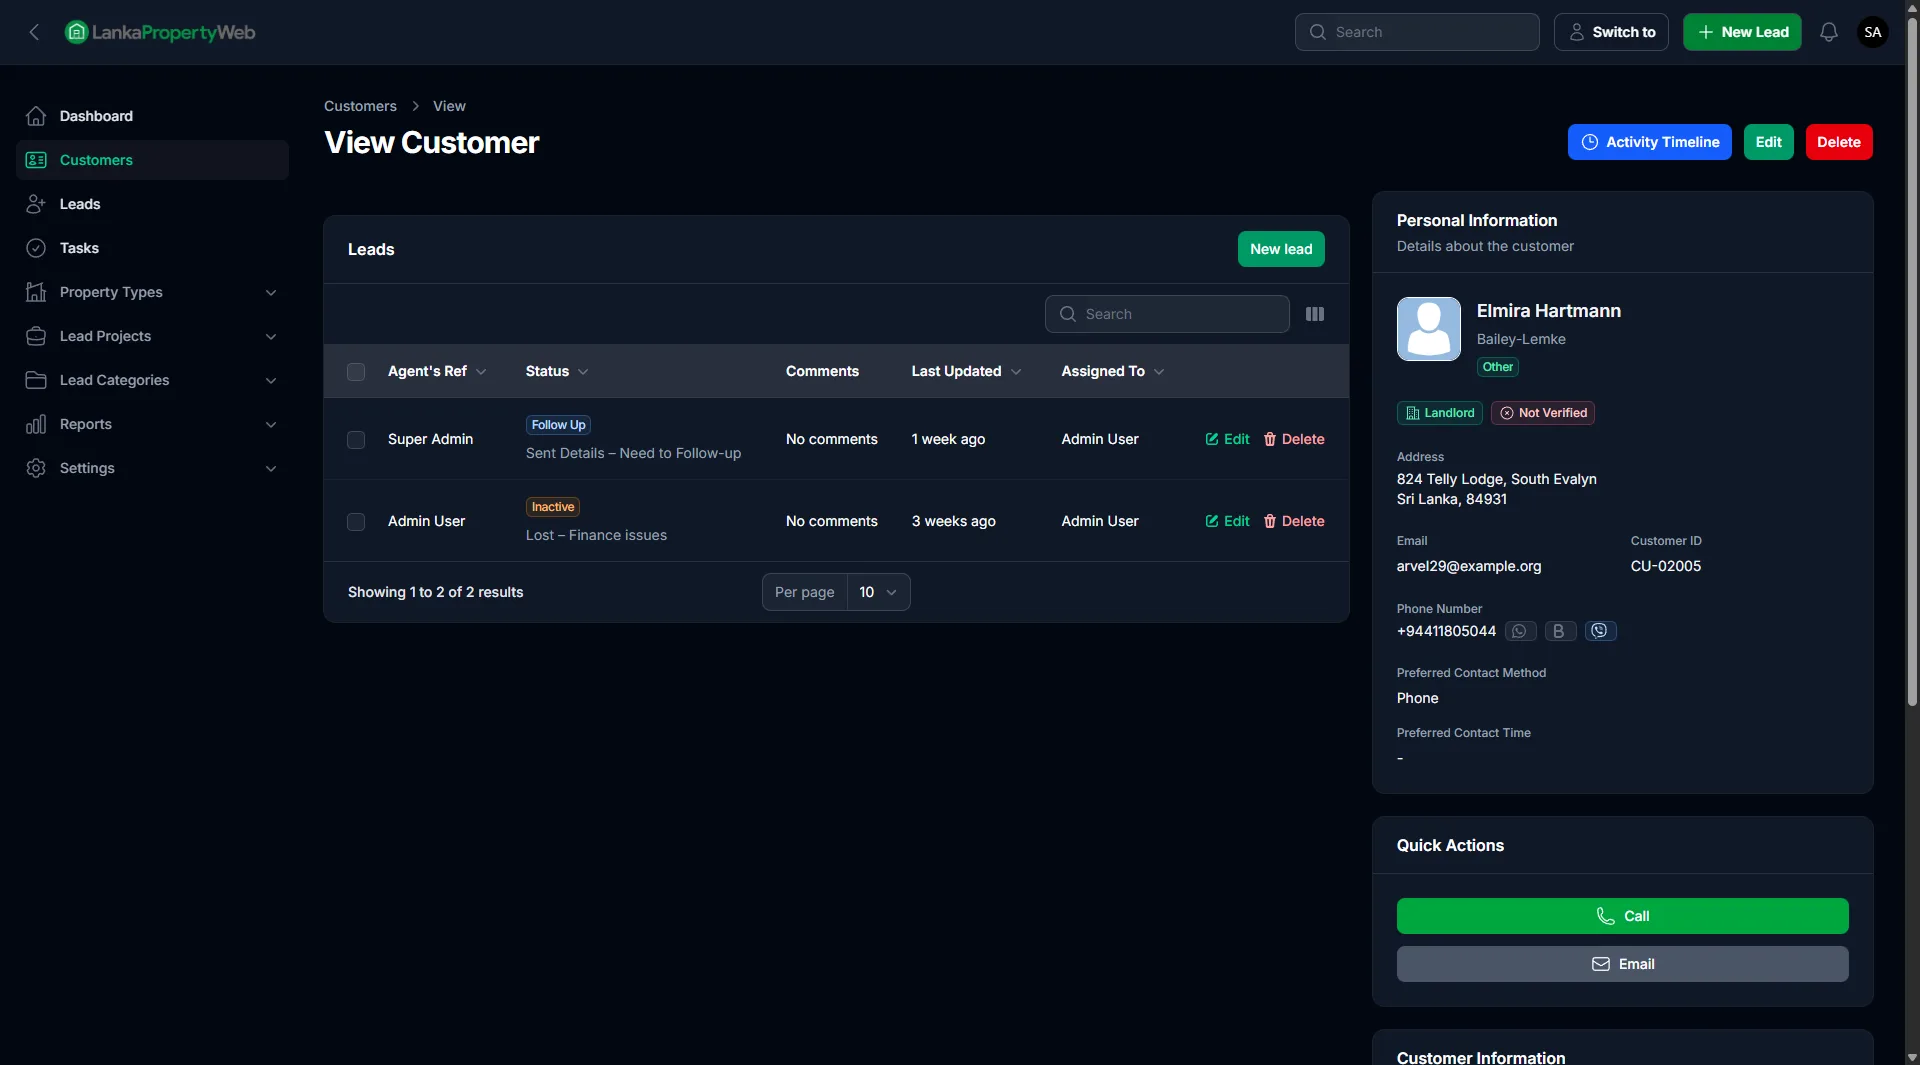Open Leads in the sidebar
The image size is (1920, 1065).
80,204
